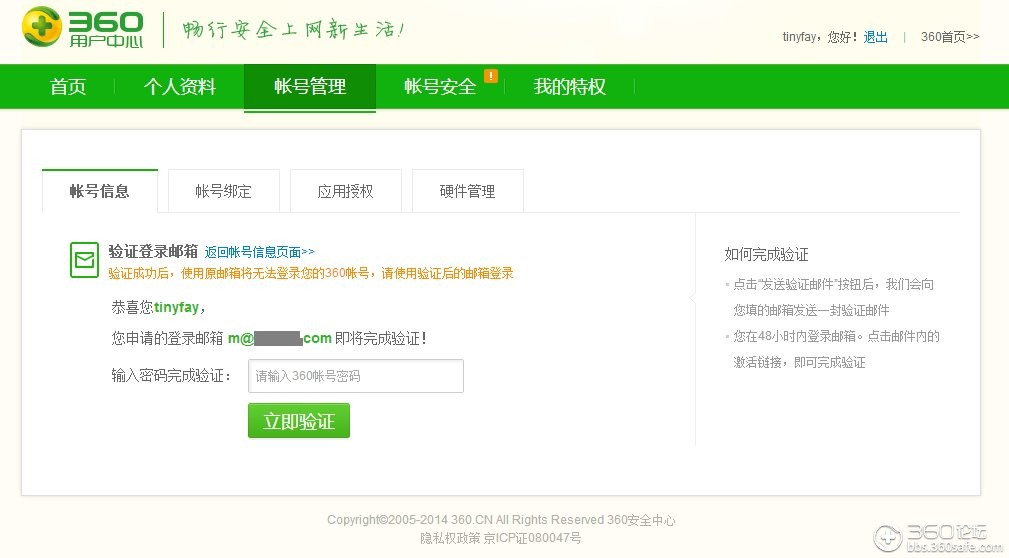Click the green tinyfay username in the greeting
The width and height of the screenshot is (1009, 558).
pos(176,308)
